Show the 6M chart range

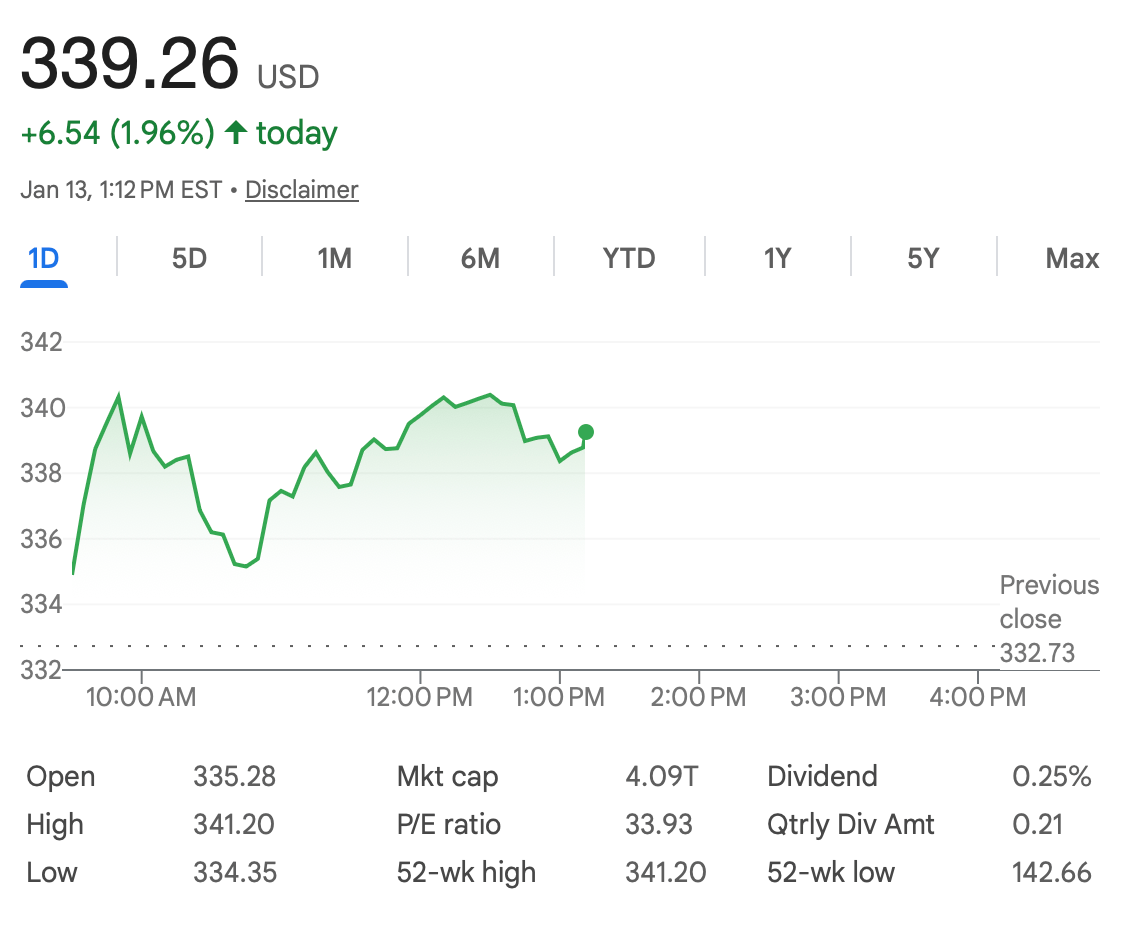tap(480, 259)
